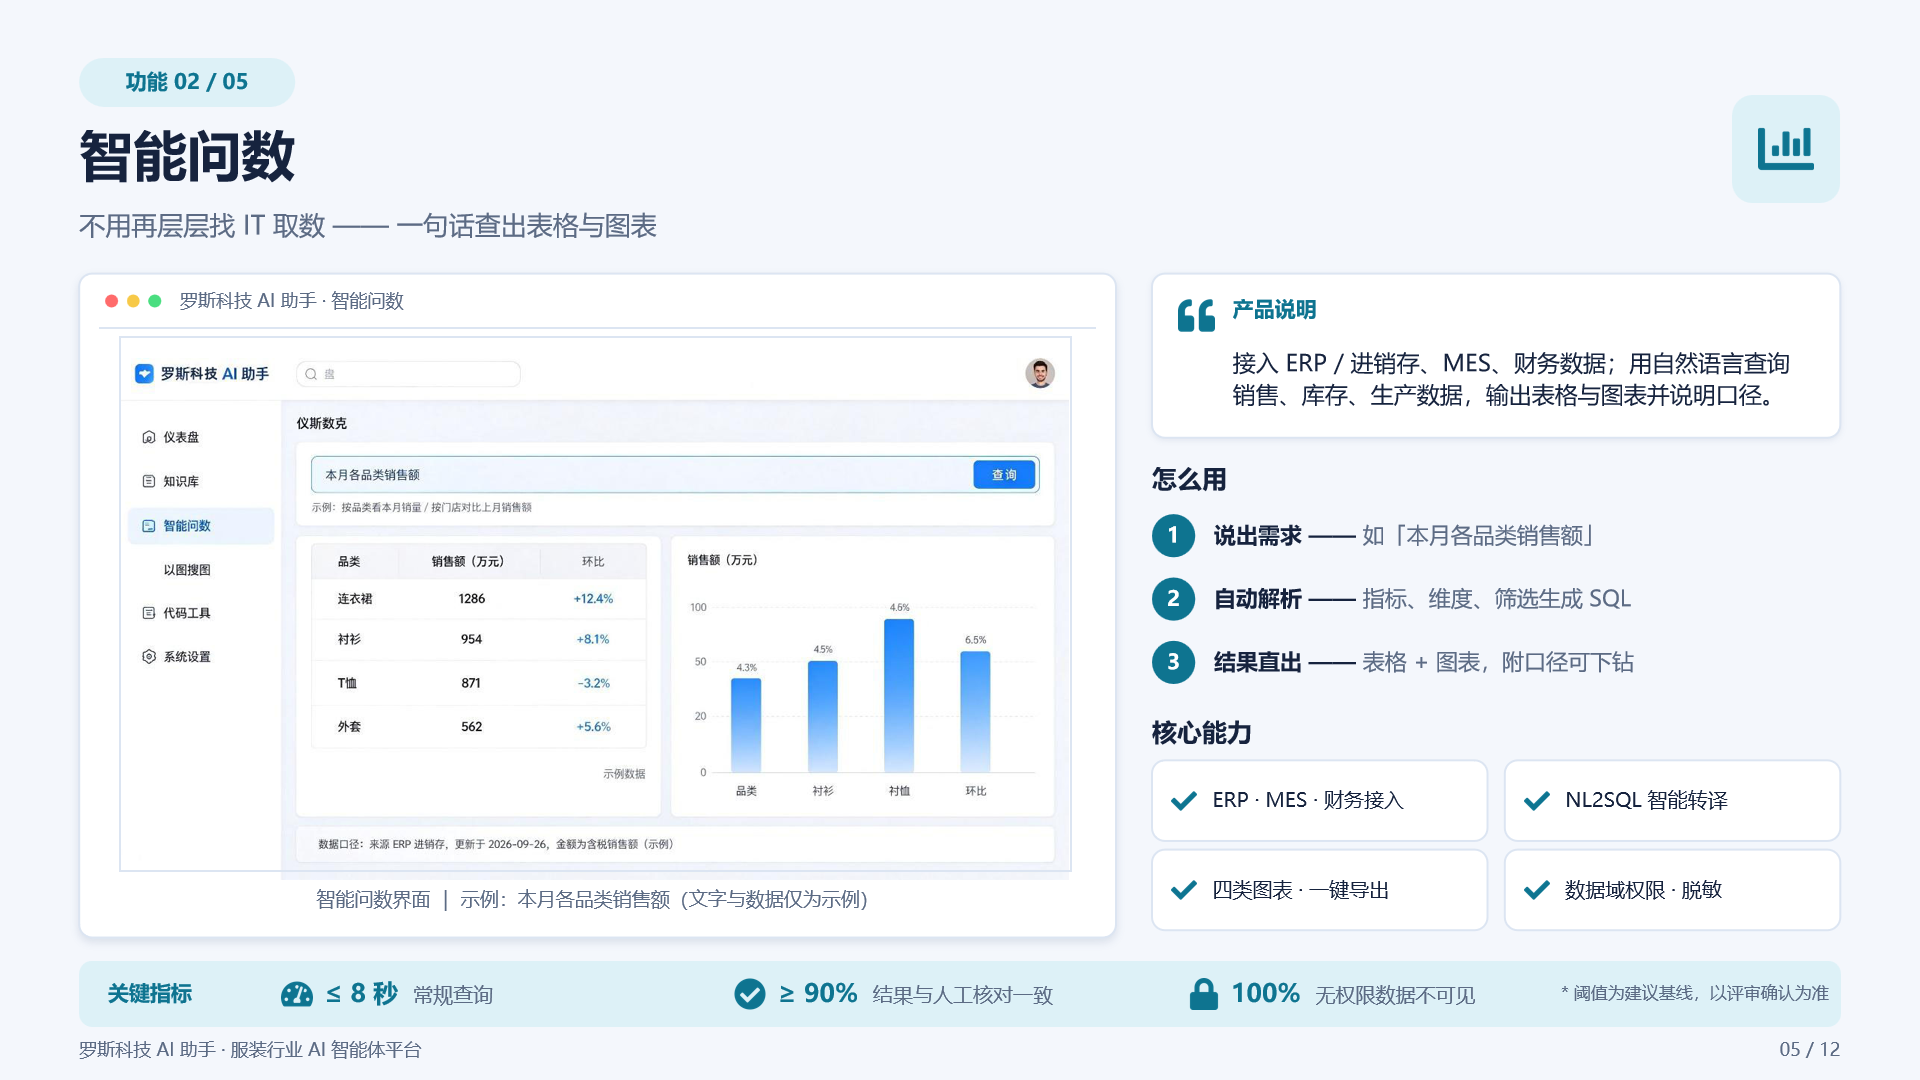Click the 连衣裙 row in the table
This screenshot has height=1080, width=1920.
[478, 599]
